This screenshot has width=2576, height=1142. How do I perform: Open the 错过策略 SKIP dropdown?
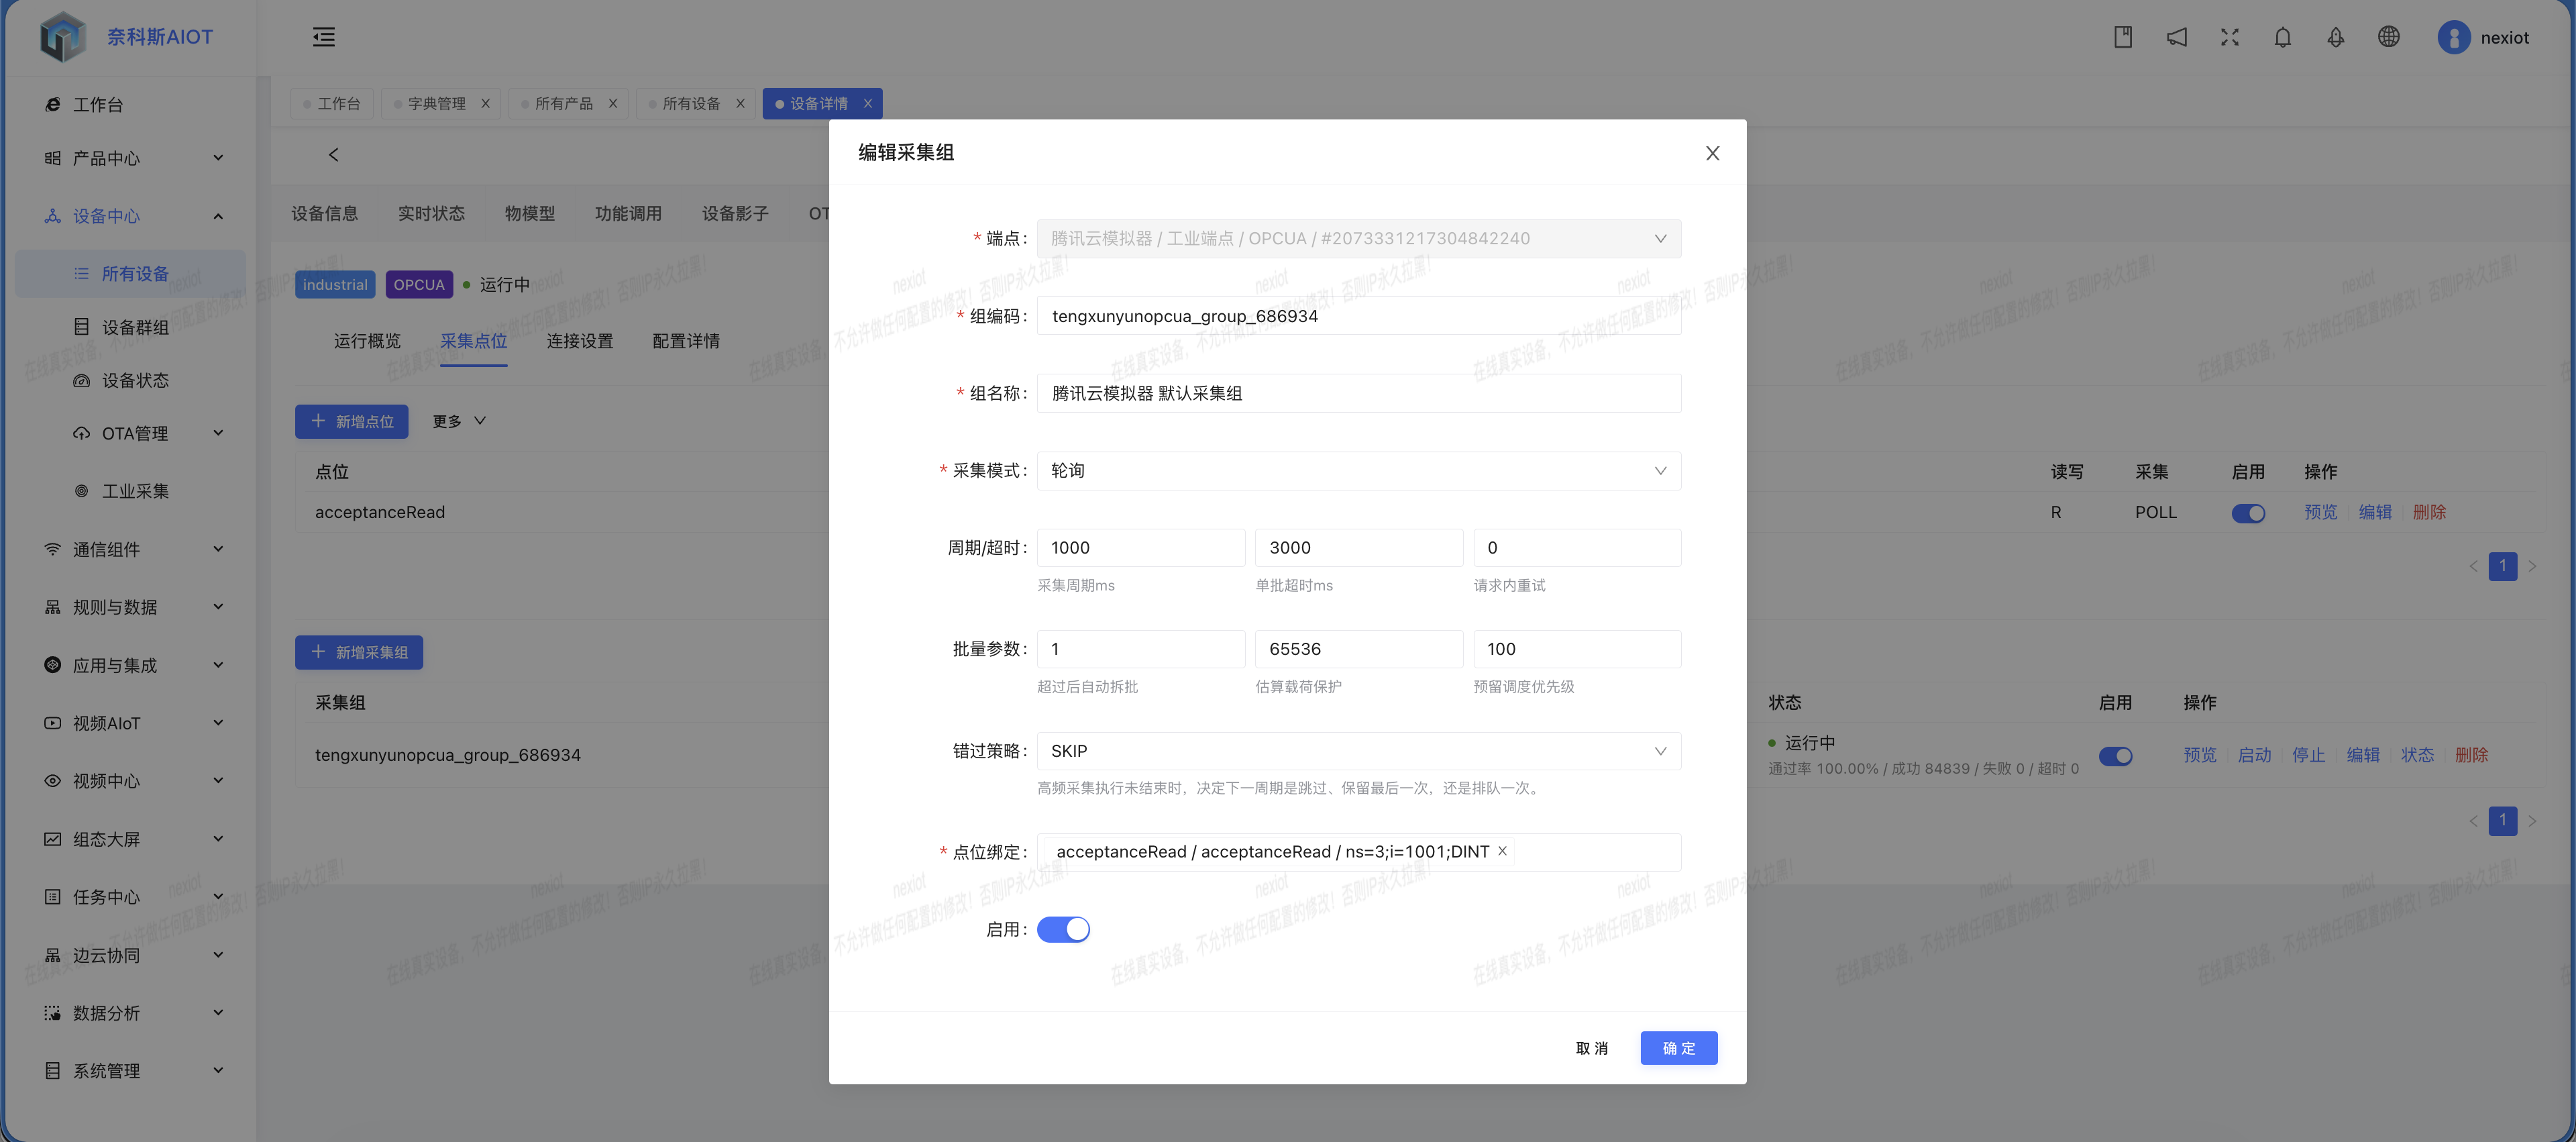click(1358, 751)
